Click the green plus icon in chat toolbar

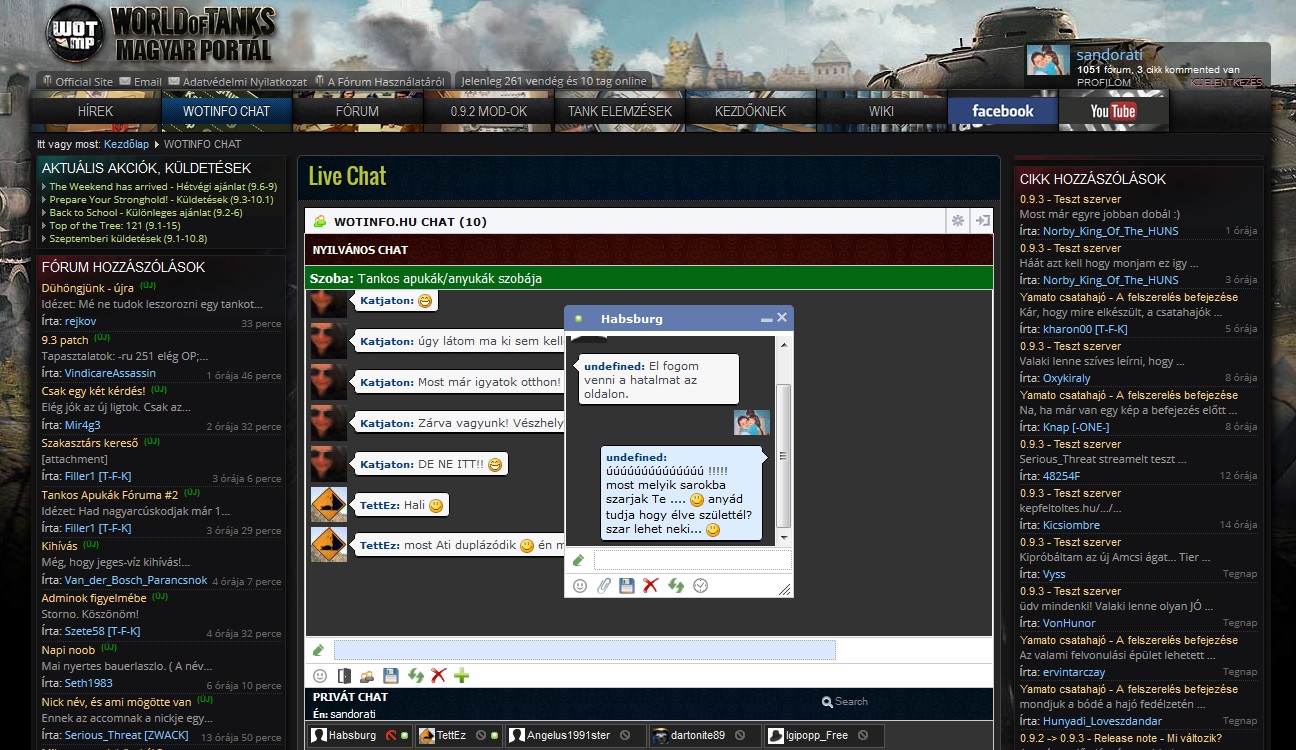(462, 676)
